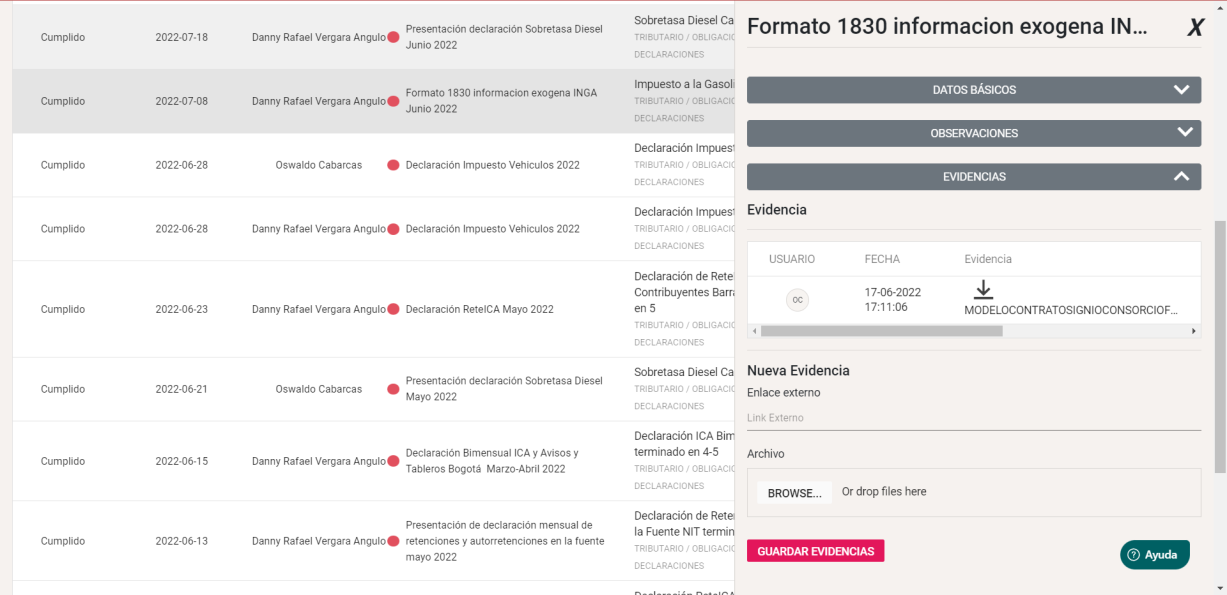Expand the OBSERVACIONES section
The image size is (1227, 595).
tap(974, 133)
